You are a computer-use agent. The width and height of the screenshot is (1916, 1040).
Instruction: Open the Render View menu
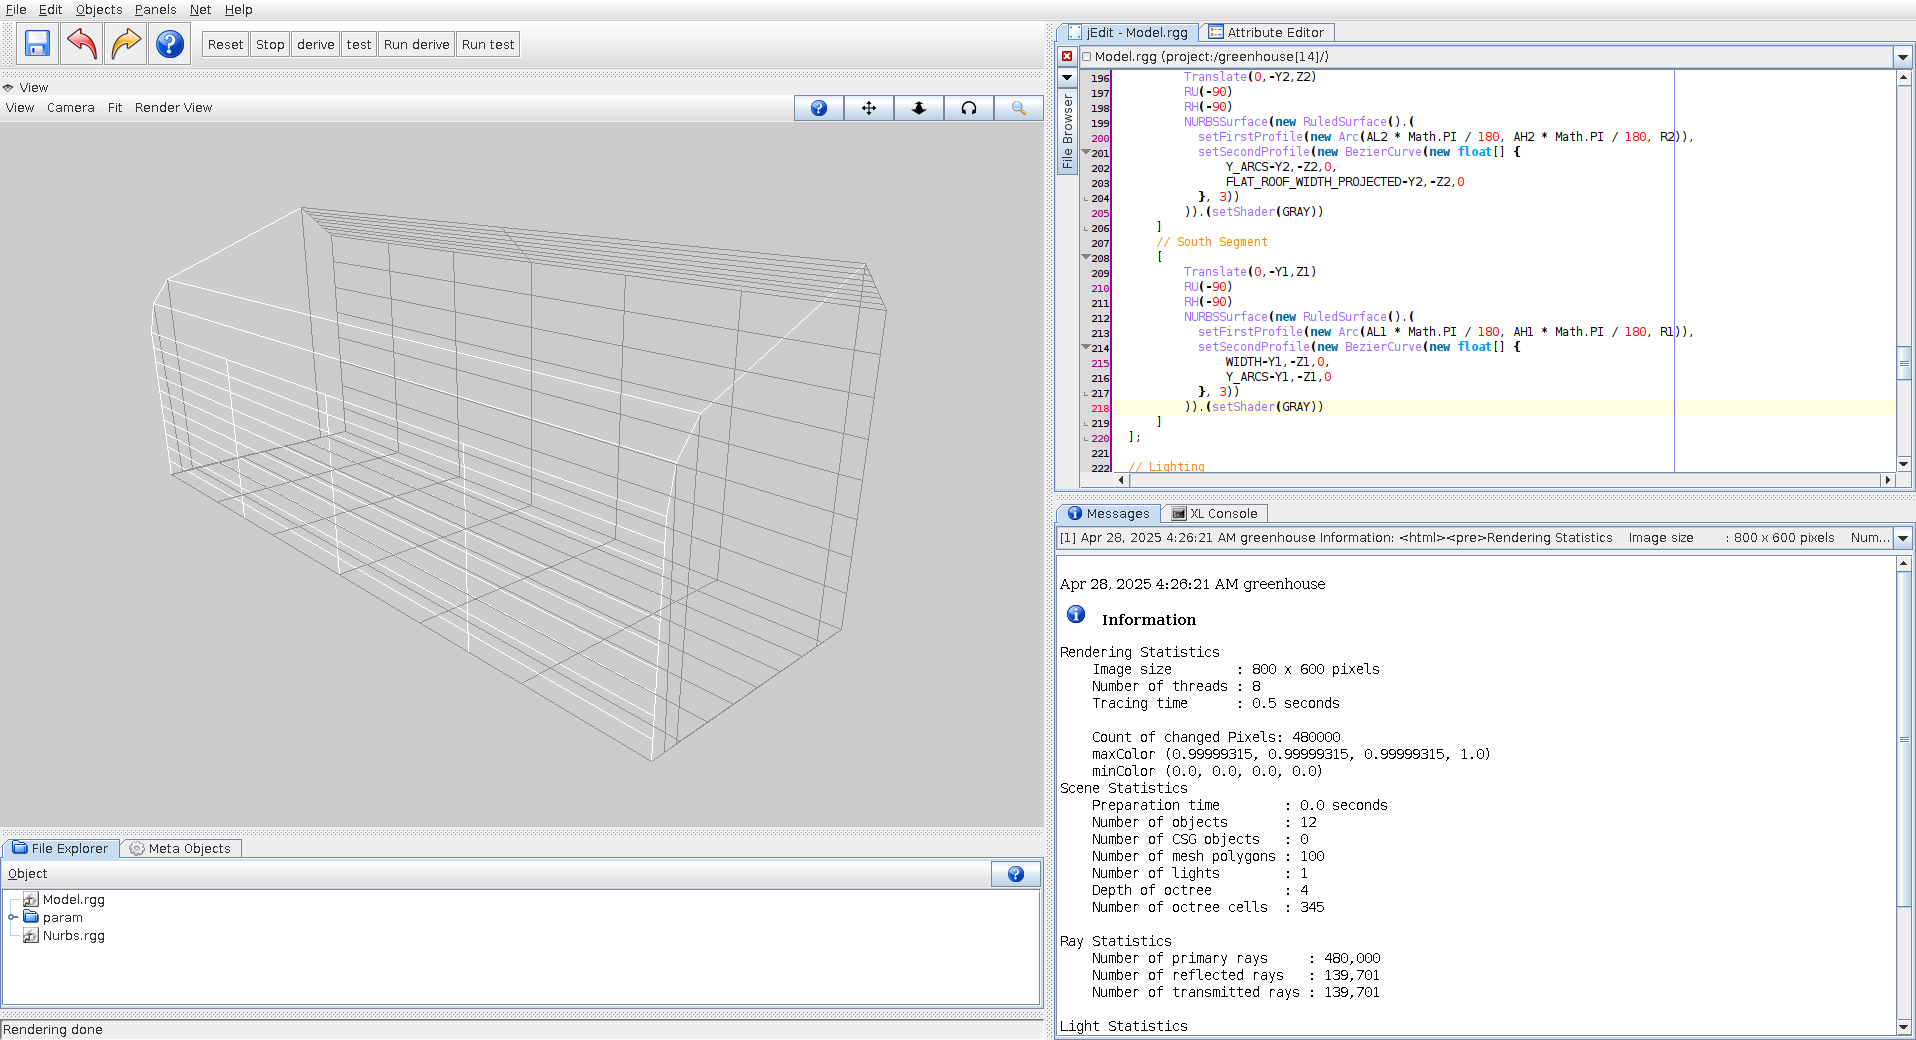point(173,108)
